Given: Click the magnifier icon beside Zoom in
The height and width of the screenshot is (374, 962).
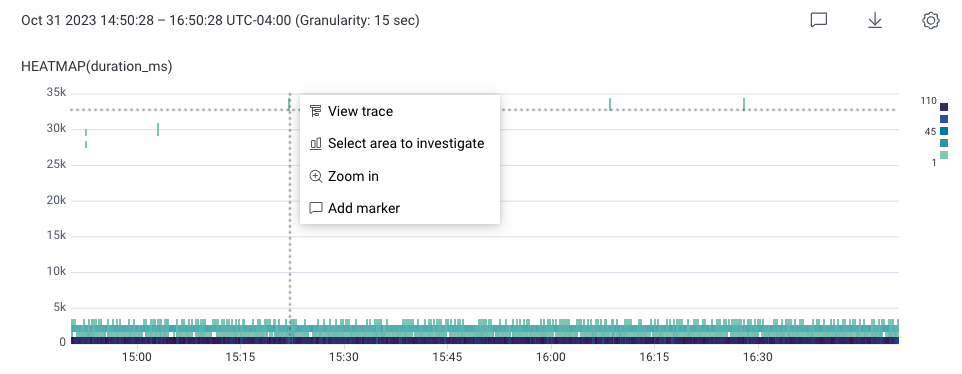Looking at the screenshot, I should (316, 176).
